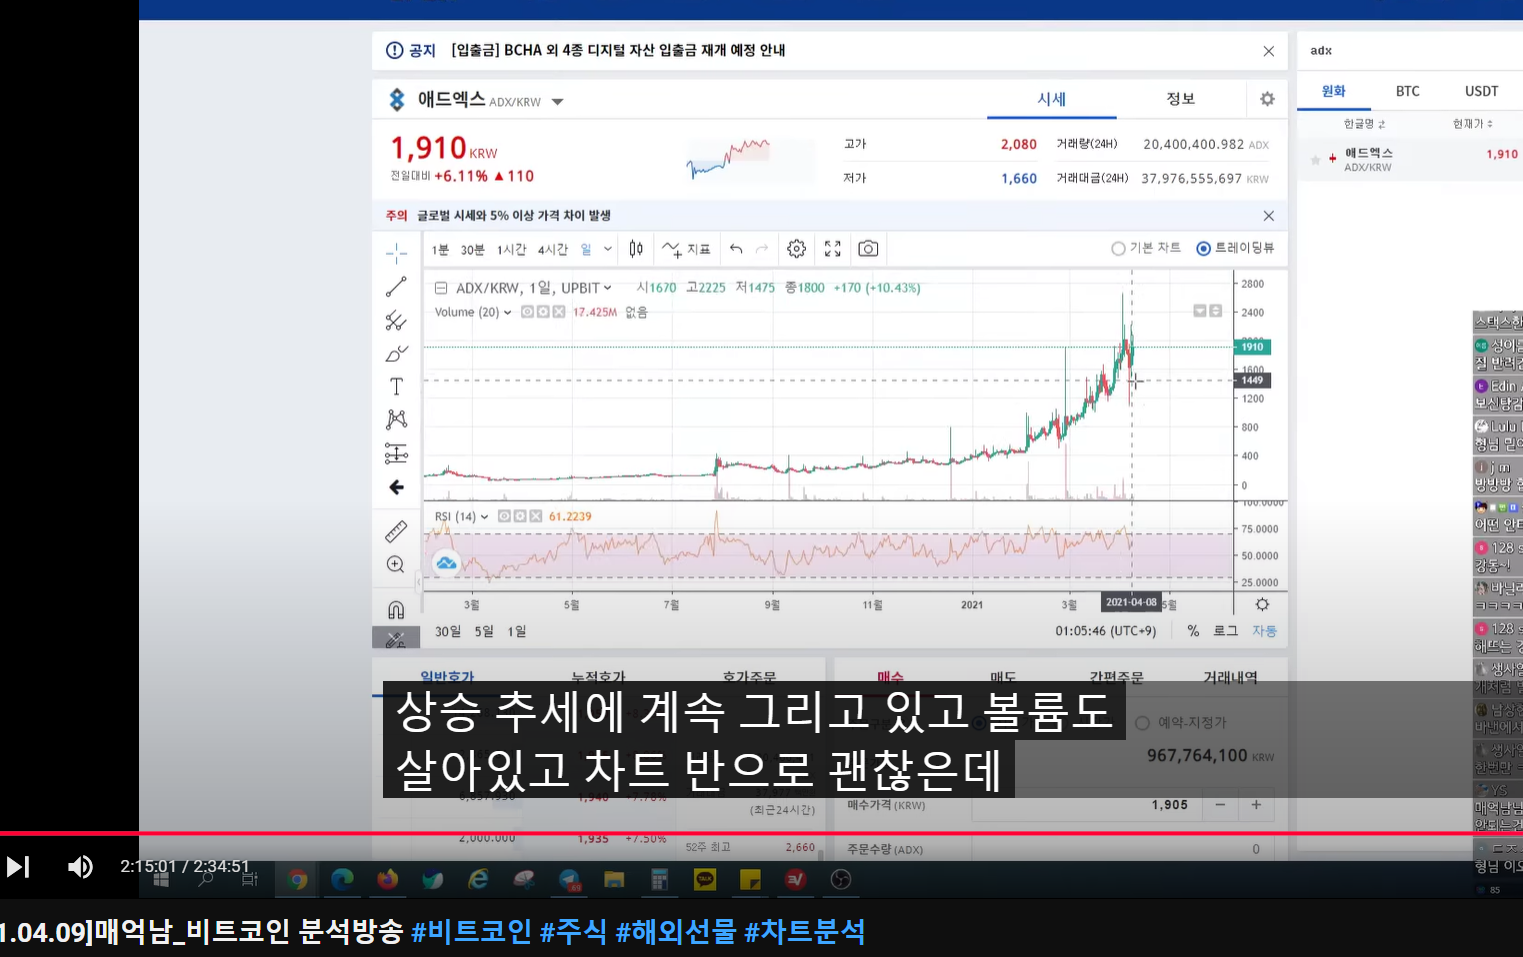Click the back arrow in drawing toolbar
Viewport: 1523px width, 957px height.
coord(396,487)
